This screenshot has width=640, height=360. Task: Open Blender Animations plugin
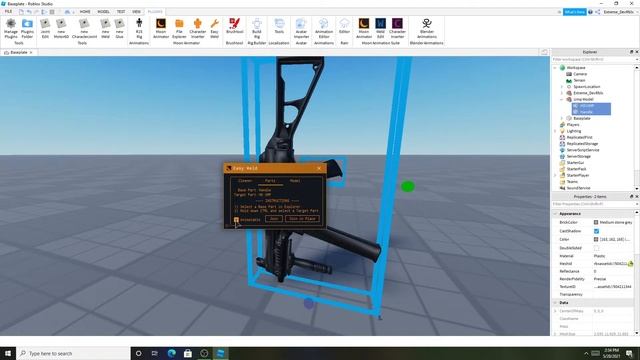click(x=427, y=28)
